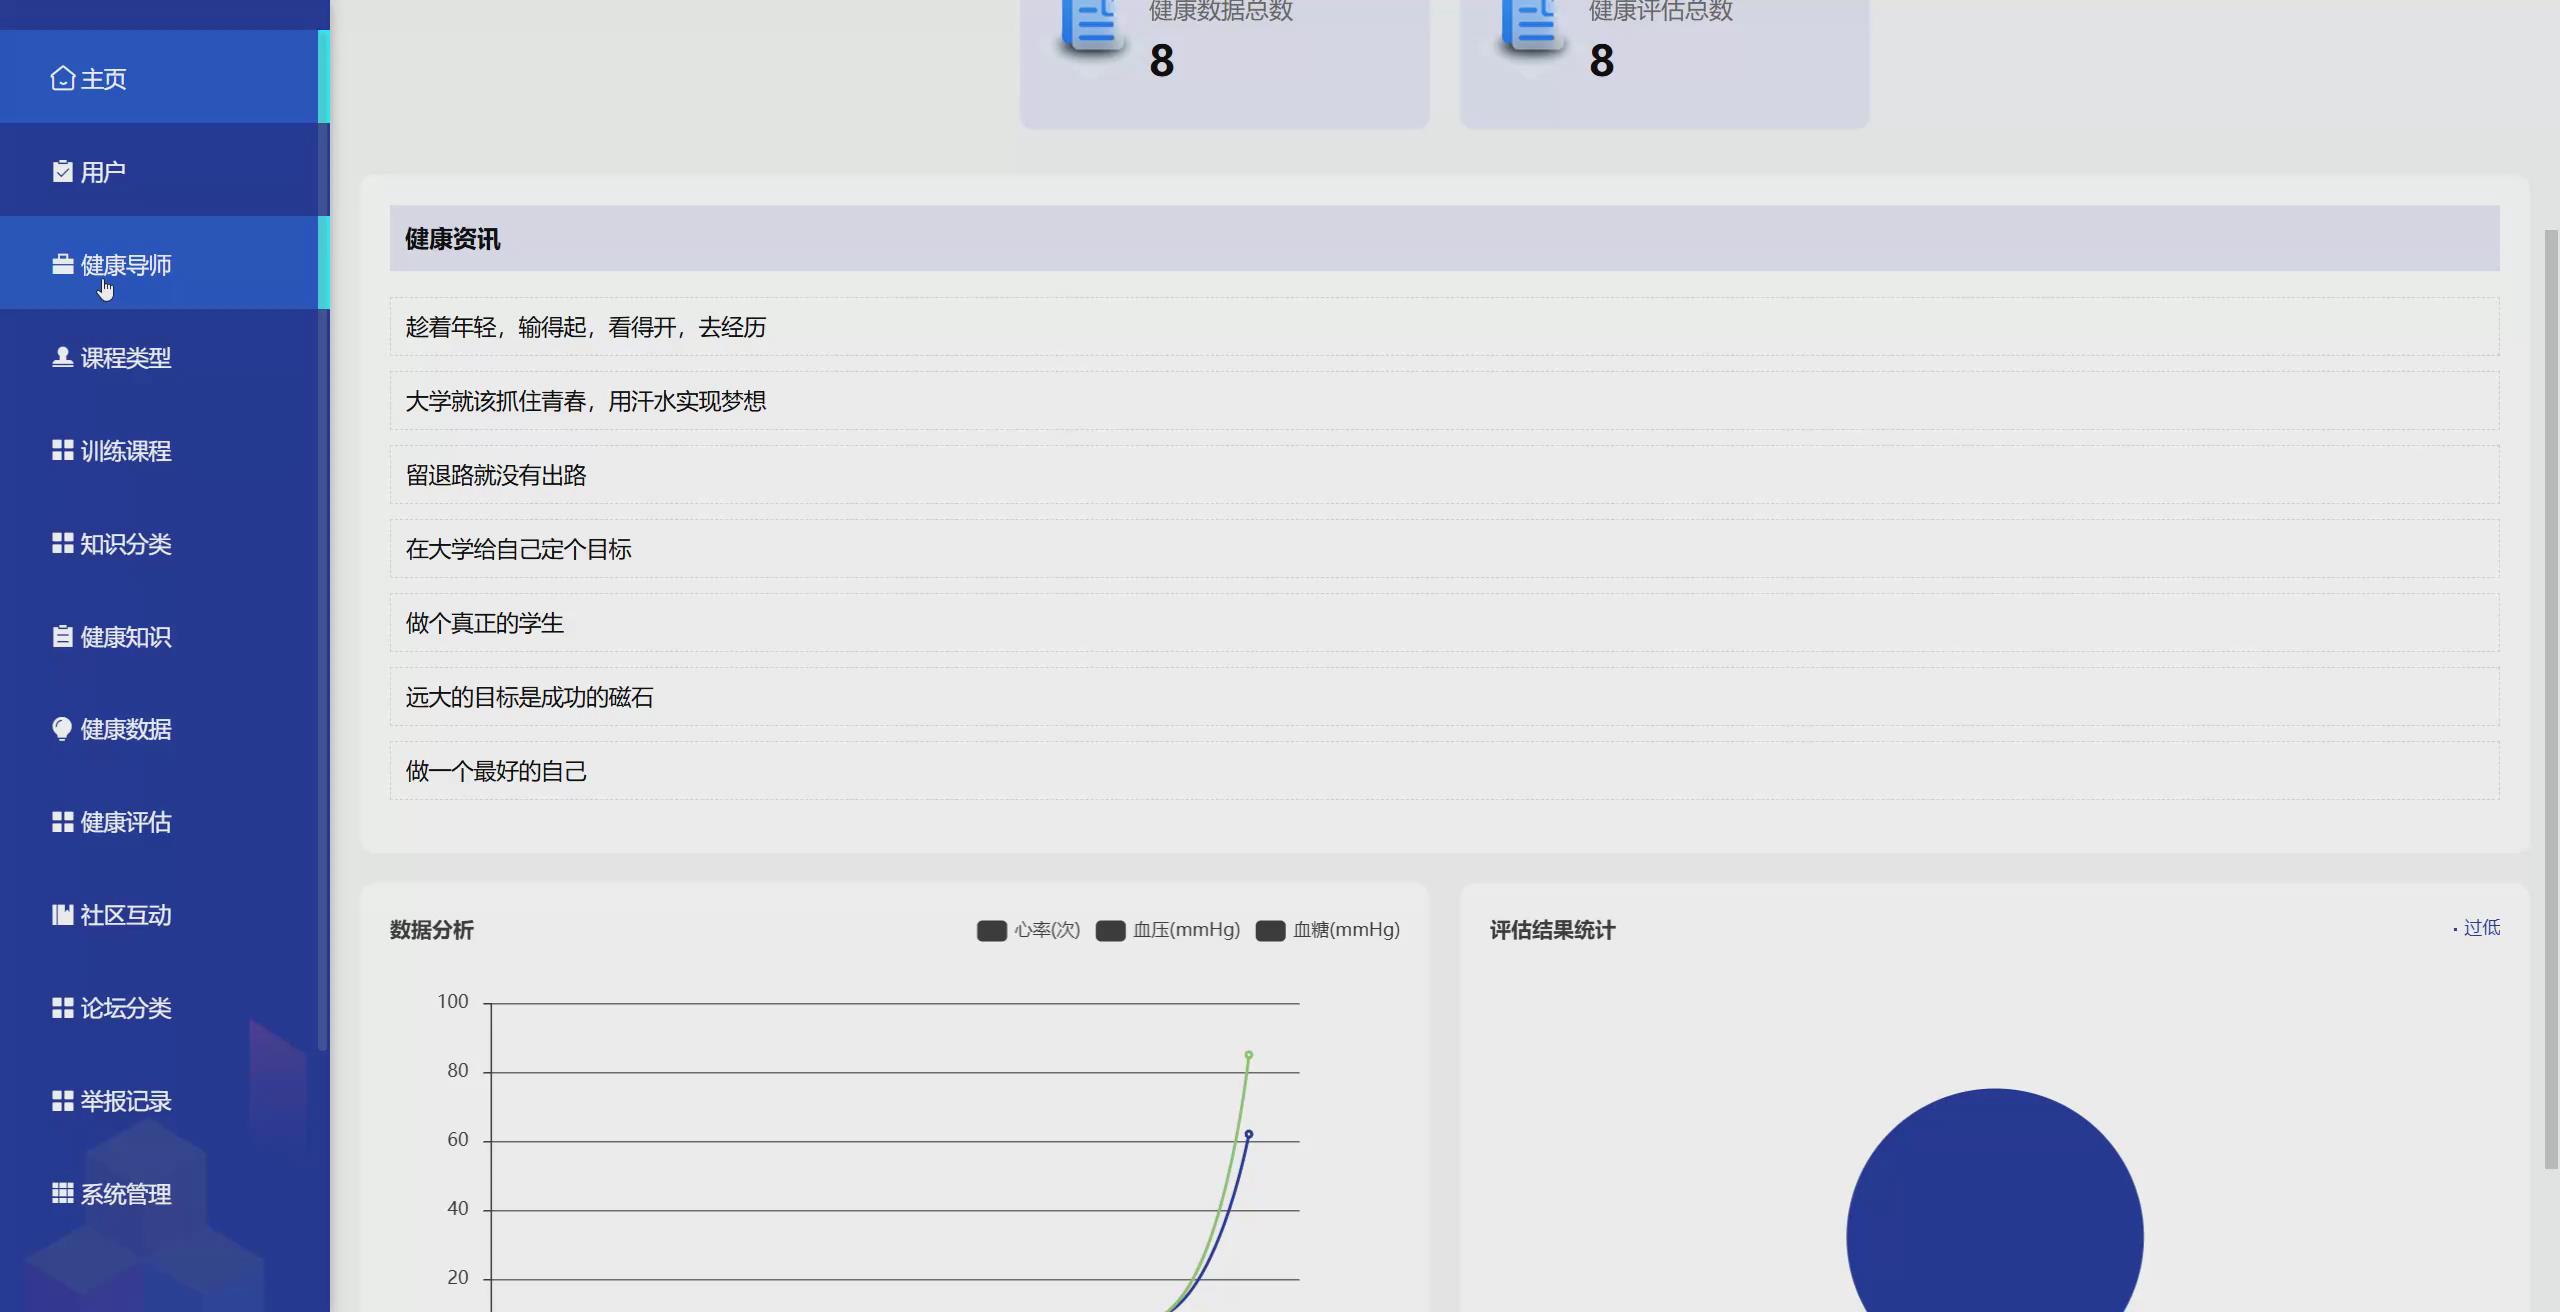Click the briefcase icon beside 健康导师
2560x1312 pixels.
(x=63, y=264)
